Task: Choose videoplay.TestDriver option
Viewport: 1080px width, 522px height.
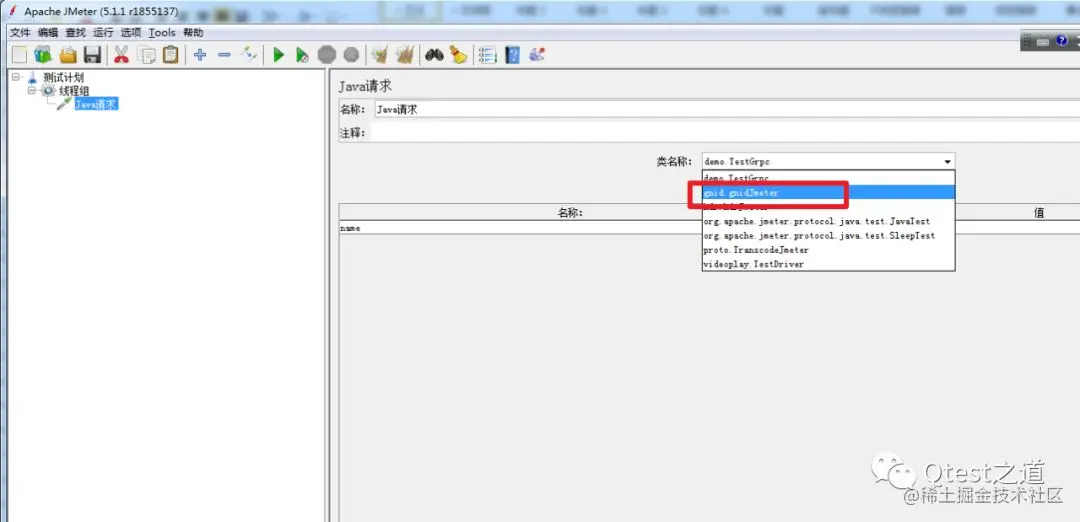Action: [x=828, y=264]
